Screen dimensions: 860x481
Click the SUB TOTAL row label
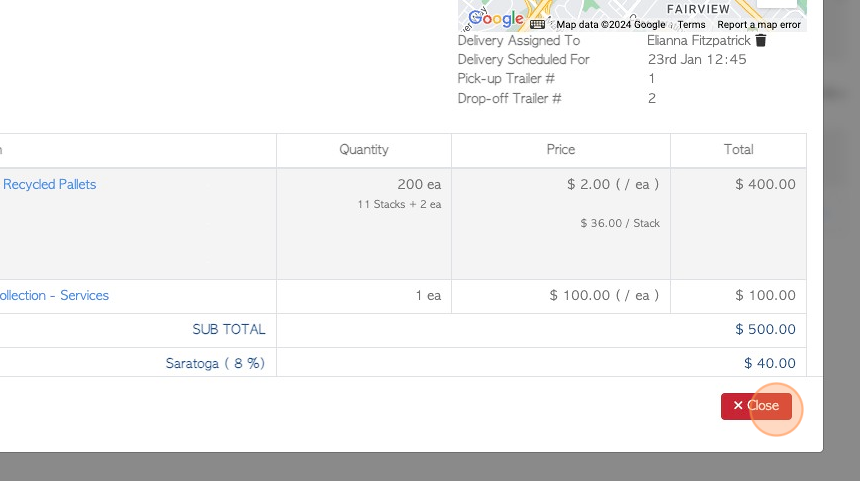[229, 330]
